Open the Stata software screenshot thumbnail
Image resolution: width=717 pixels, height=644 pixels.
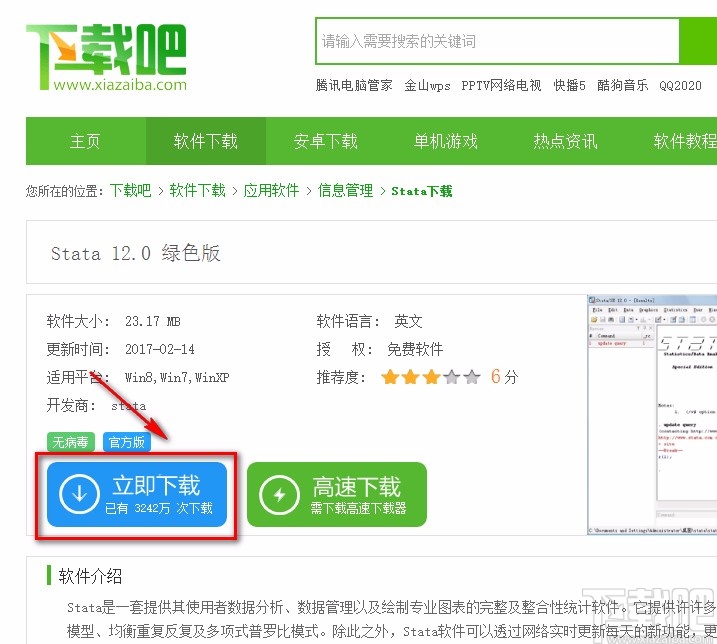(652, 415)
